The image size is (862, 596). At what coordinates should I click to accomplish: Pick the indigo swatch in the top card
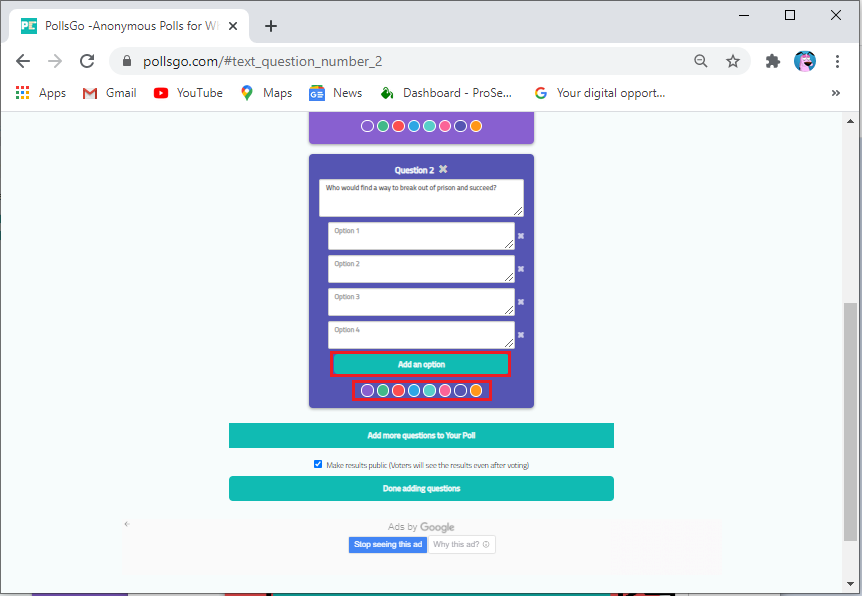pyautogui.click(x=460, y=126)
